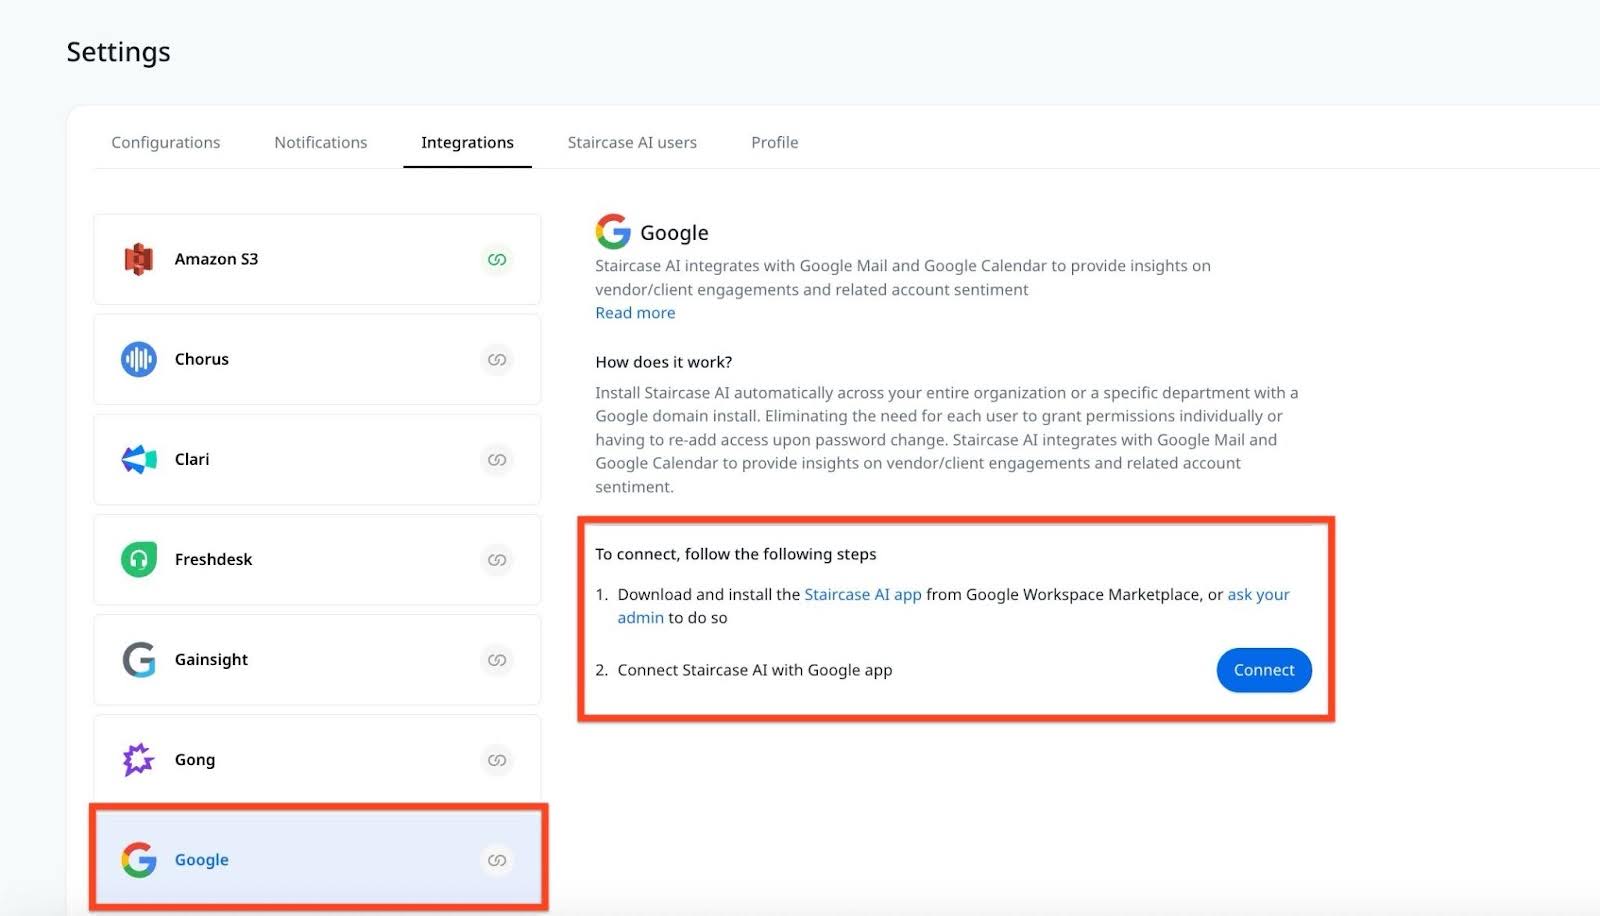The width and height of the screenshot is (1600, 916).
Task: Click the Chorus logo icon
Action: [138, 359]
